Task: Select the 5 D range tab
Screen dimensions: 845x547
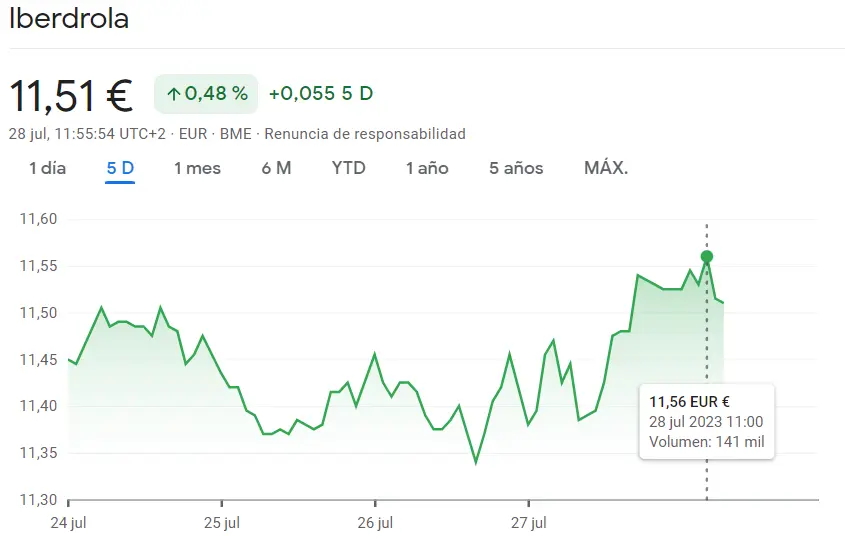Action: [120, 168]
